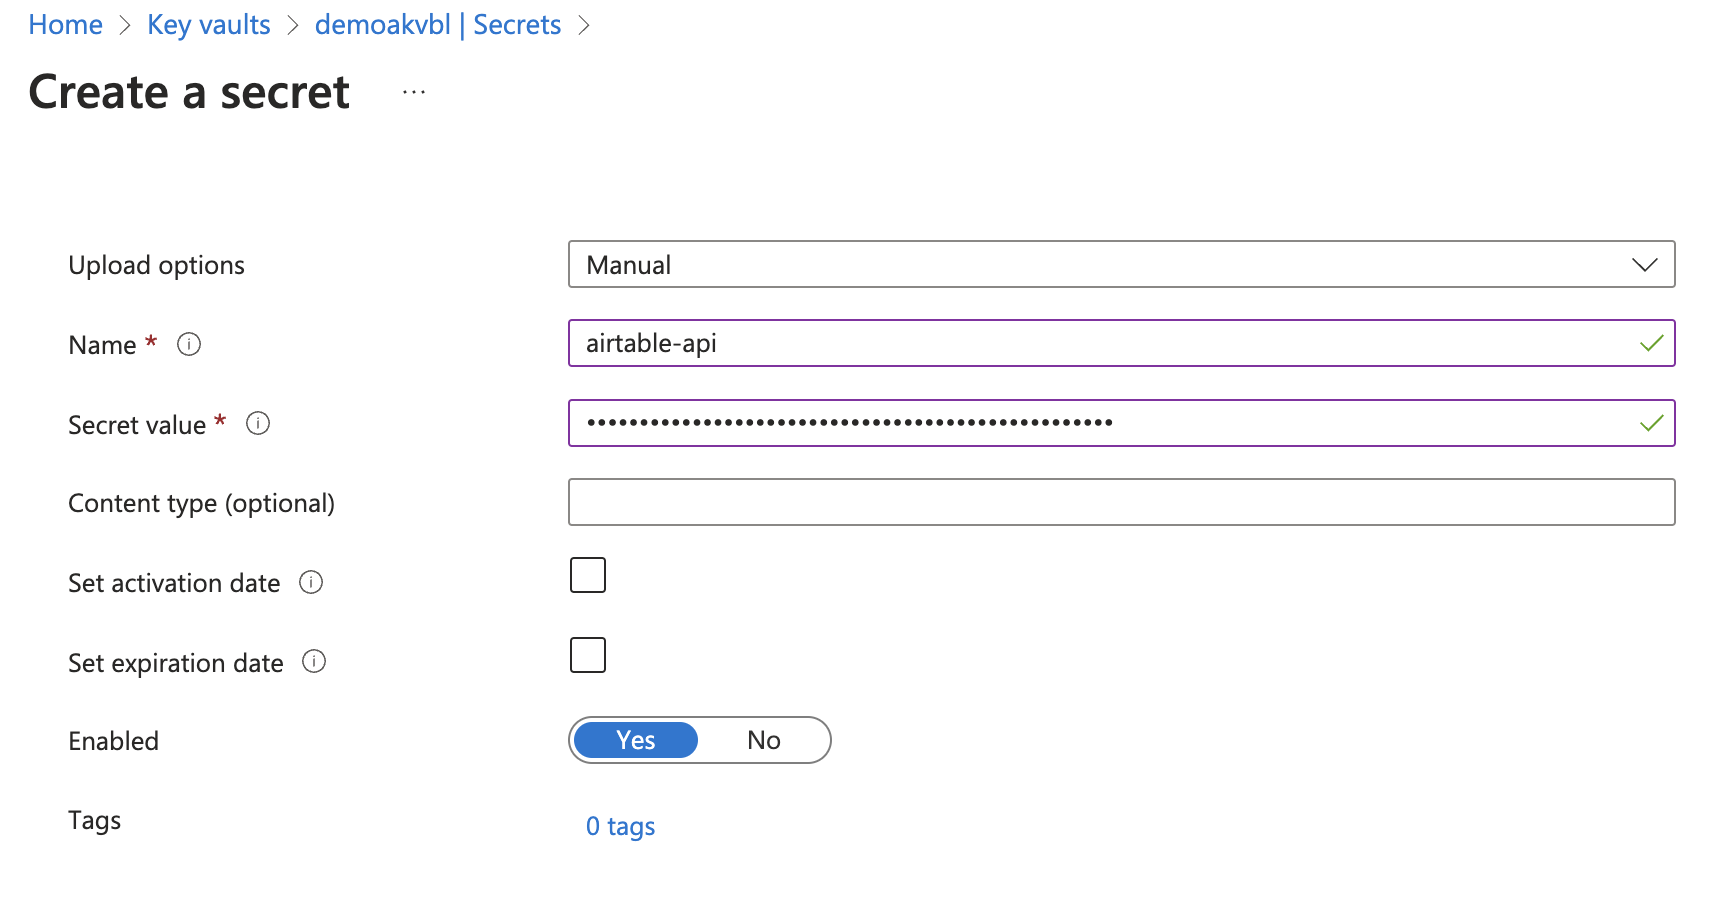
Task: Set the Enabled toggle to No
Action: coord(764,740)
